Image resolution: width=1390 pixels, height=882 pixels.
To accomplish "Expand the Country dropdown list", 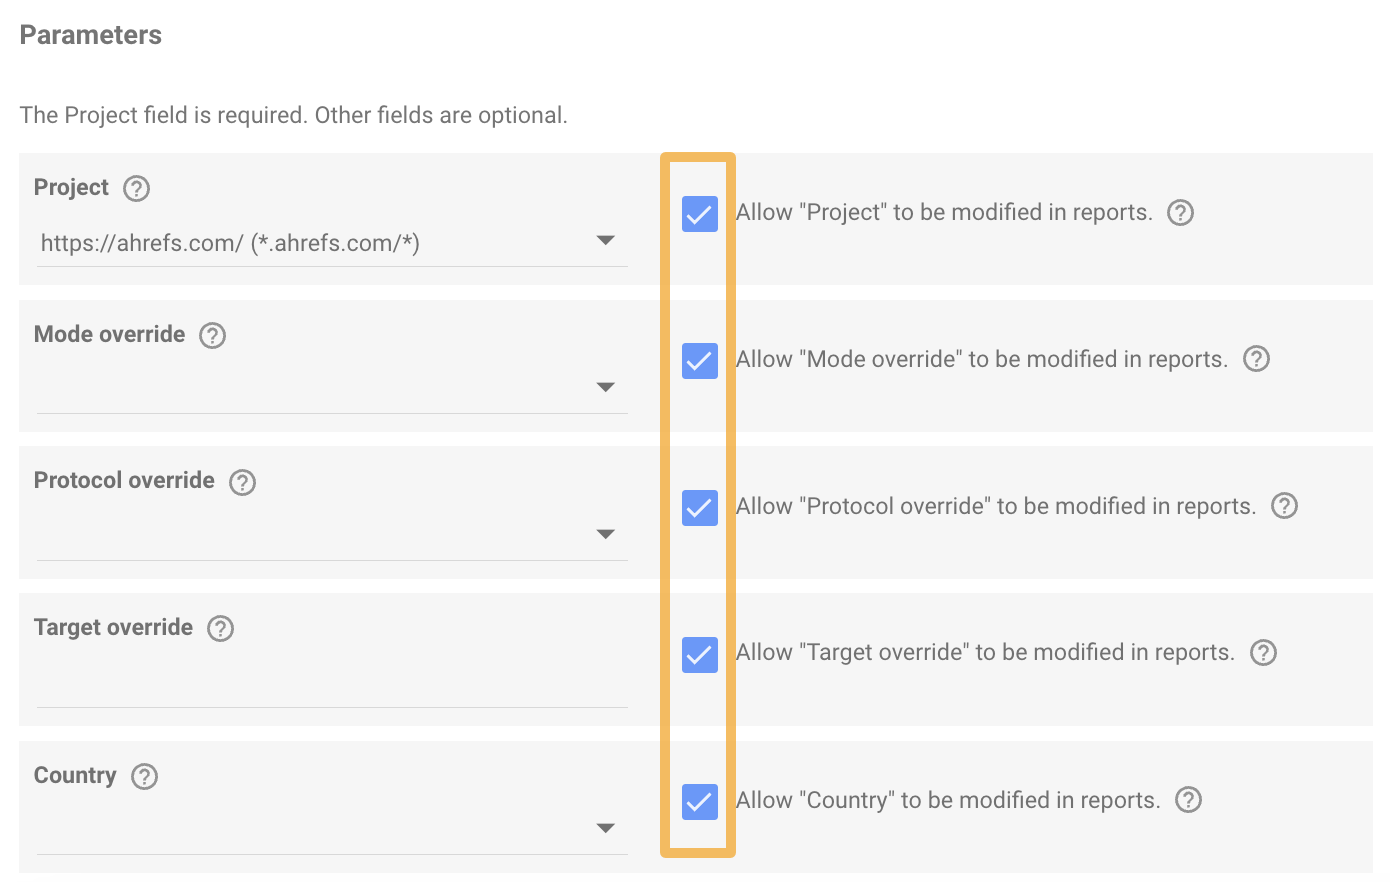I will [x=330, y=829].
